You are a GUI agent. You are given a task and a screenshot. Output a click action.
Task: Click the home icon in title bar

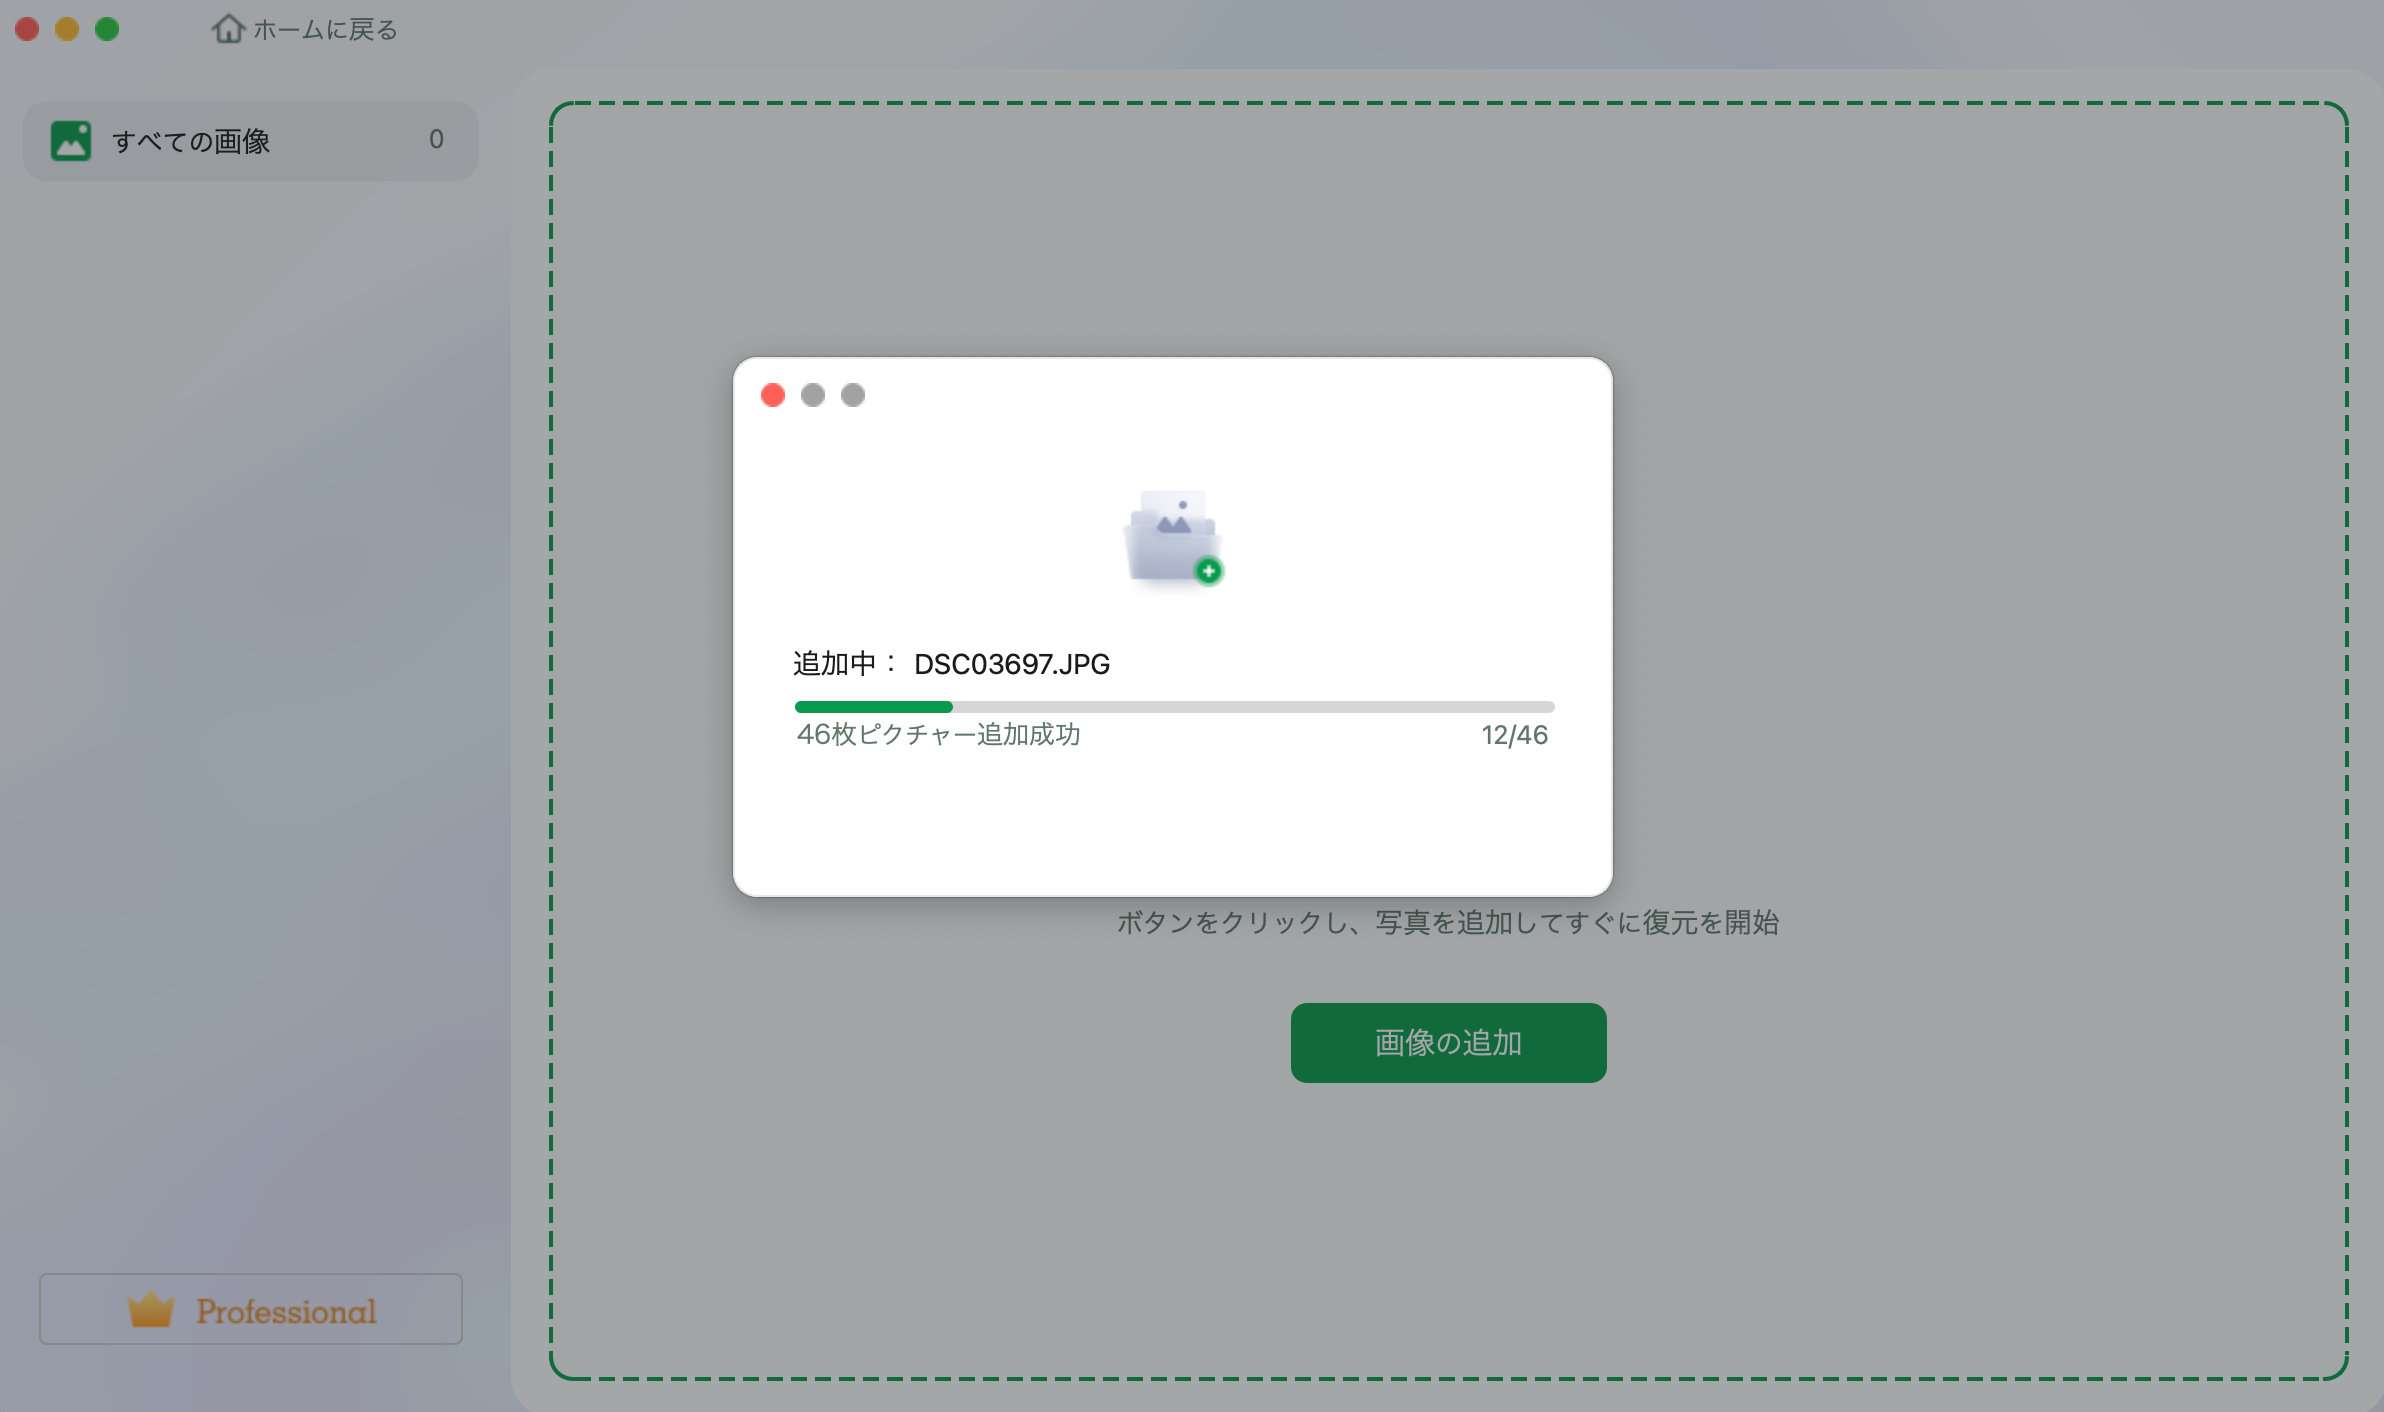coord(228,29)
